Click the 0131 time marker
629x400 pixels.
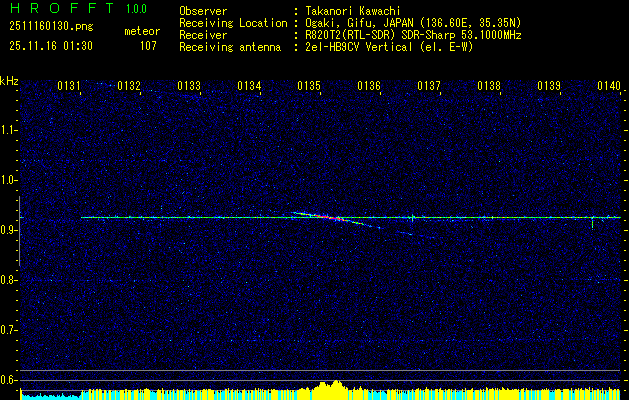pyautogui.click(x=69, y=87)
